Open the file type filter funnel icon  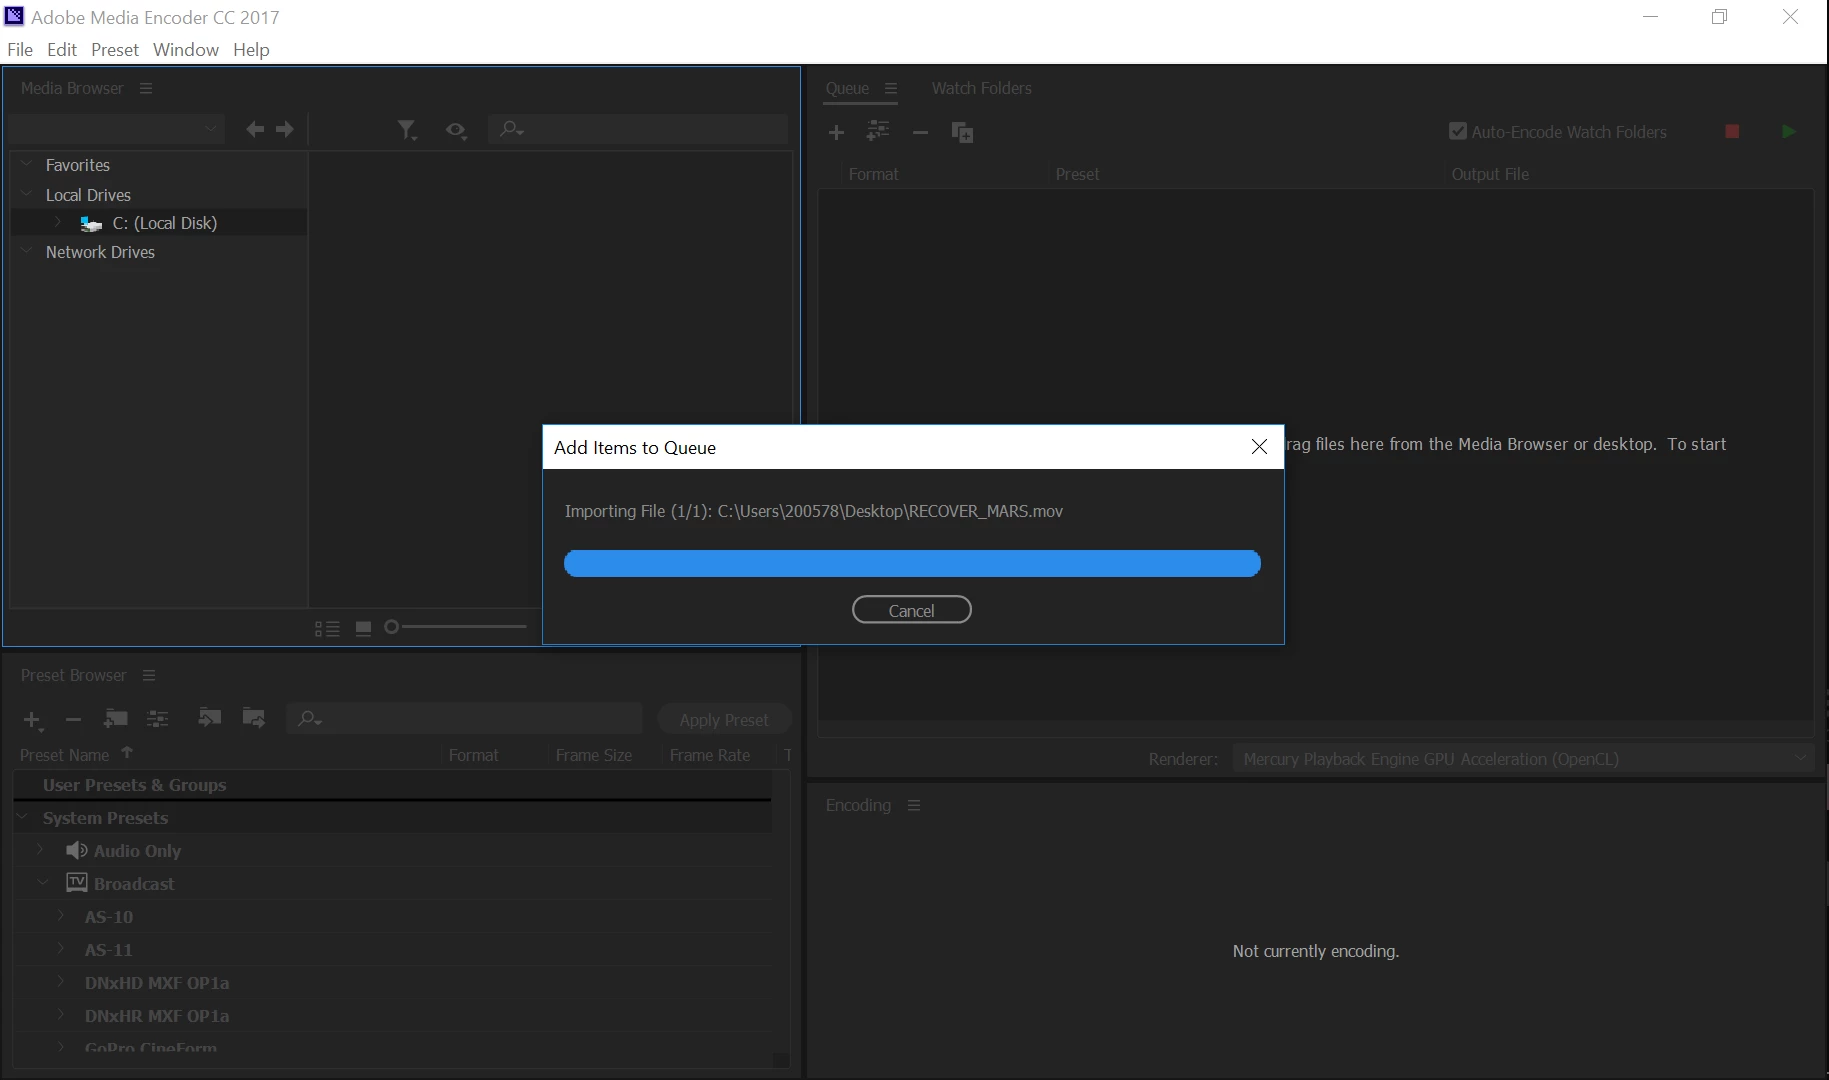point(406,130)
